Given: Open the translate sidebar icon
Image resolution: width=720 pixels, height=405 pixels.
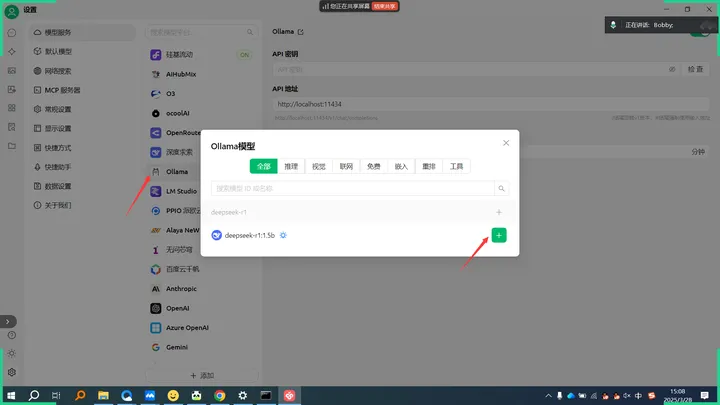Looking at the screenshot, I should tap(12, 90).
